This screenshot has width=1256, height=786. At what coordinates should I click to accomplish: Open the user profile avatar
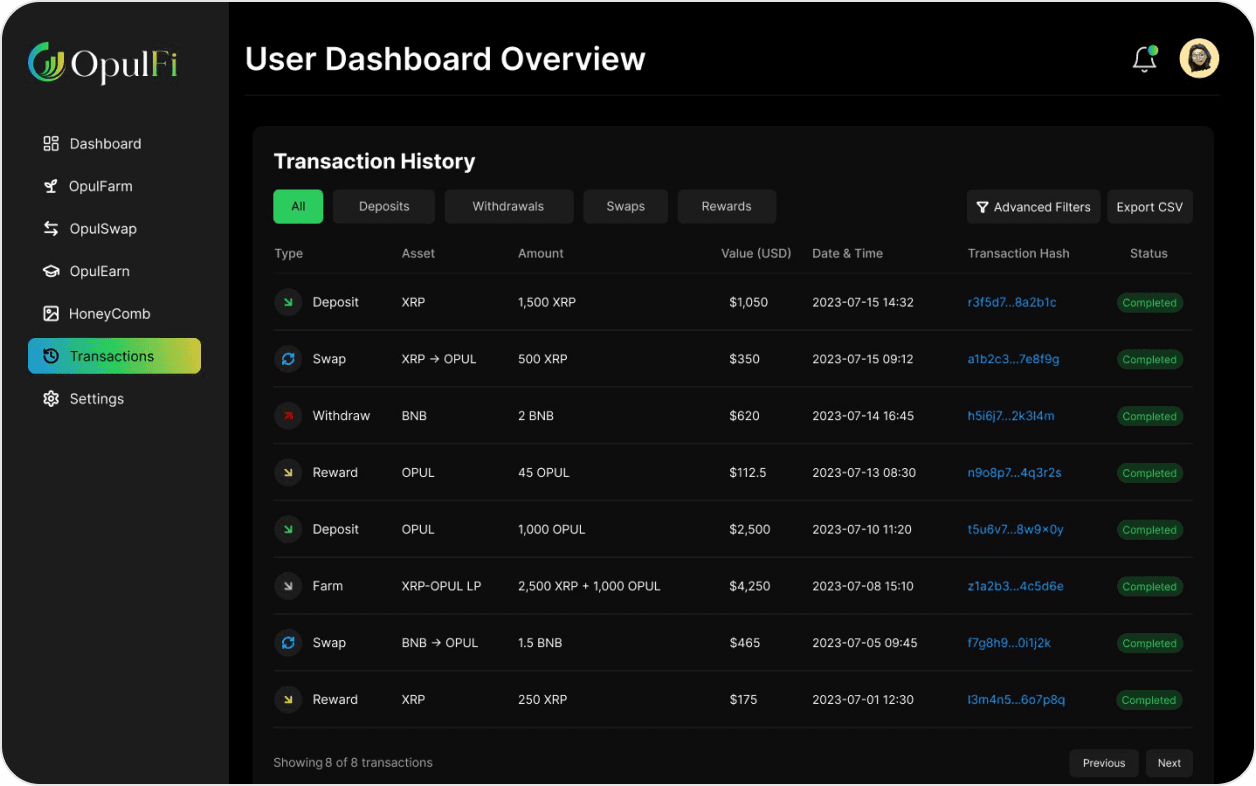pyautogui.click(x=1199, y=59)
